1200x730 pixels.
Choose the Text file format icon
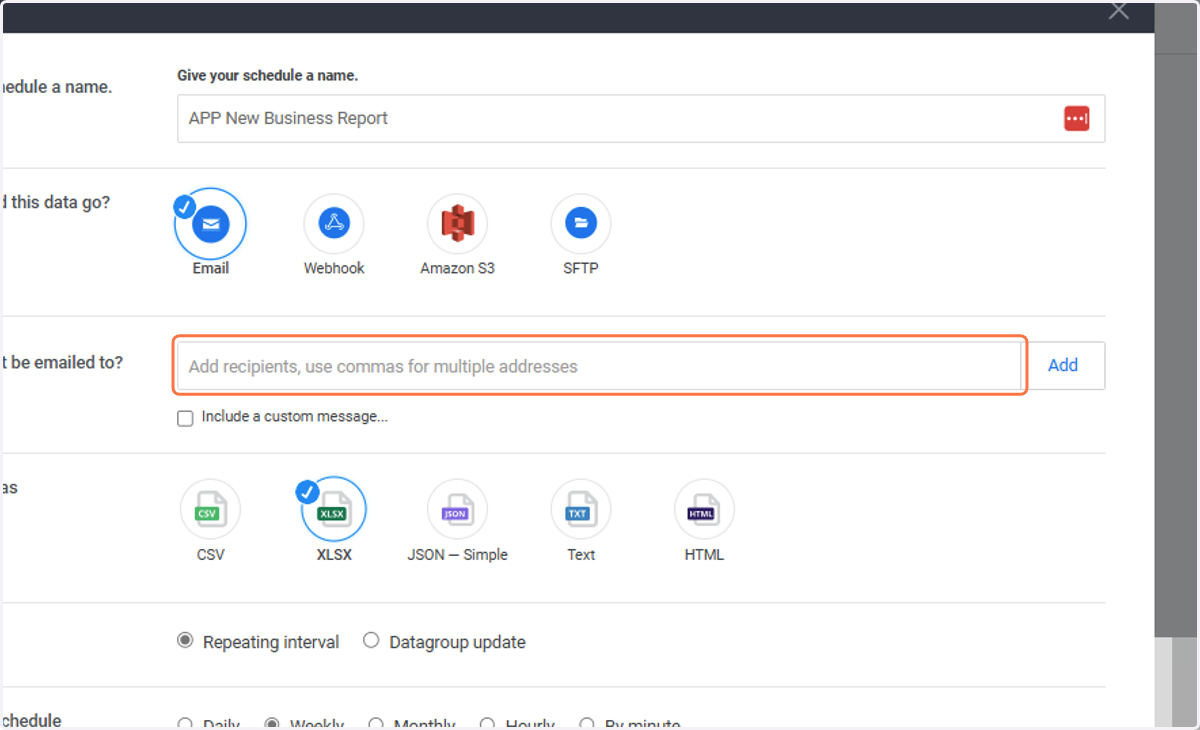point(581,509)
